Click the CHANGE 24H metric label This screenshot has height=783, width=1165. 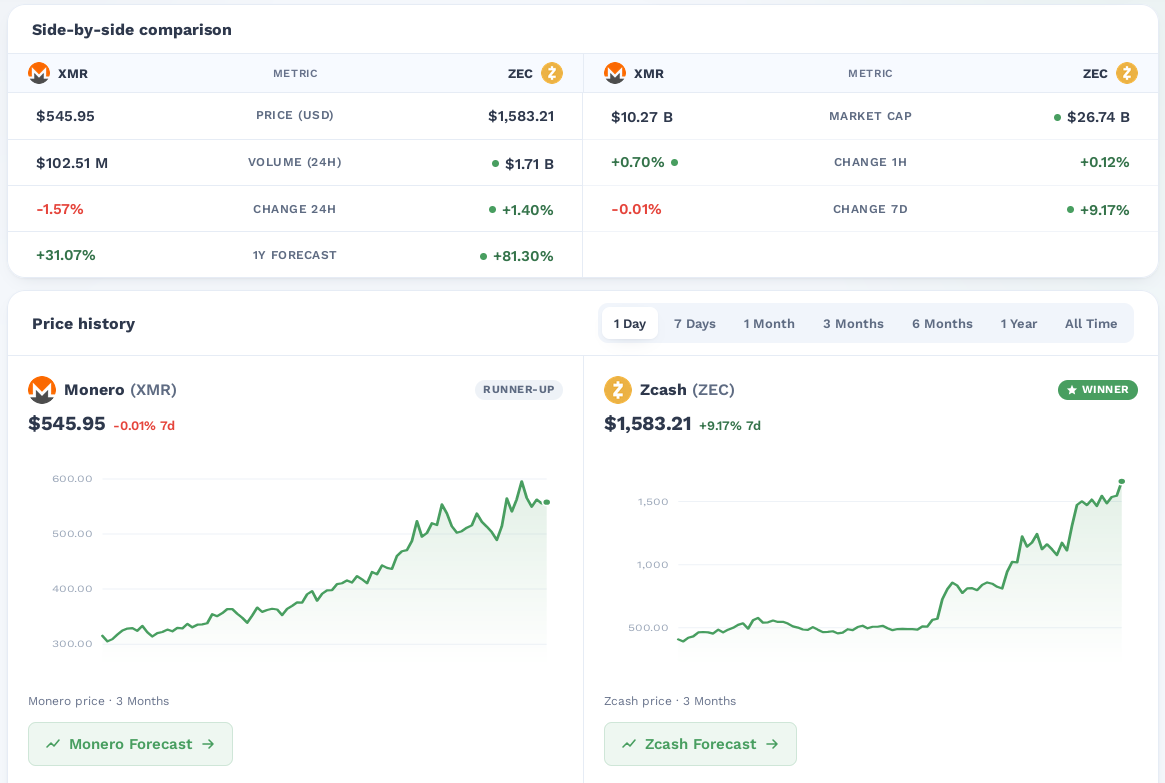[x=295, y=209]
